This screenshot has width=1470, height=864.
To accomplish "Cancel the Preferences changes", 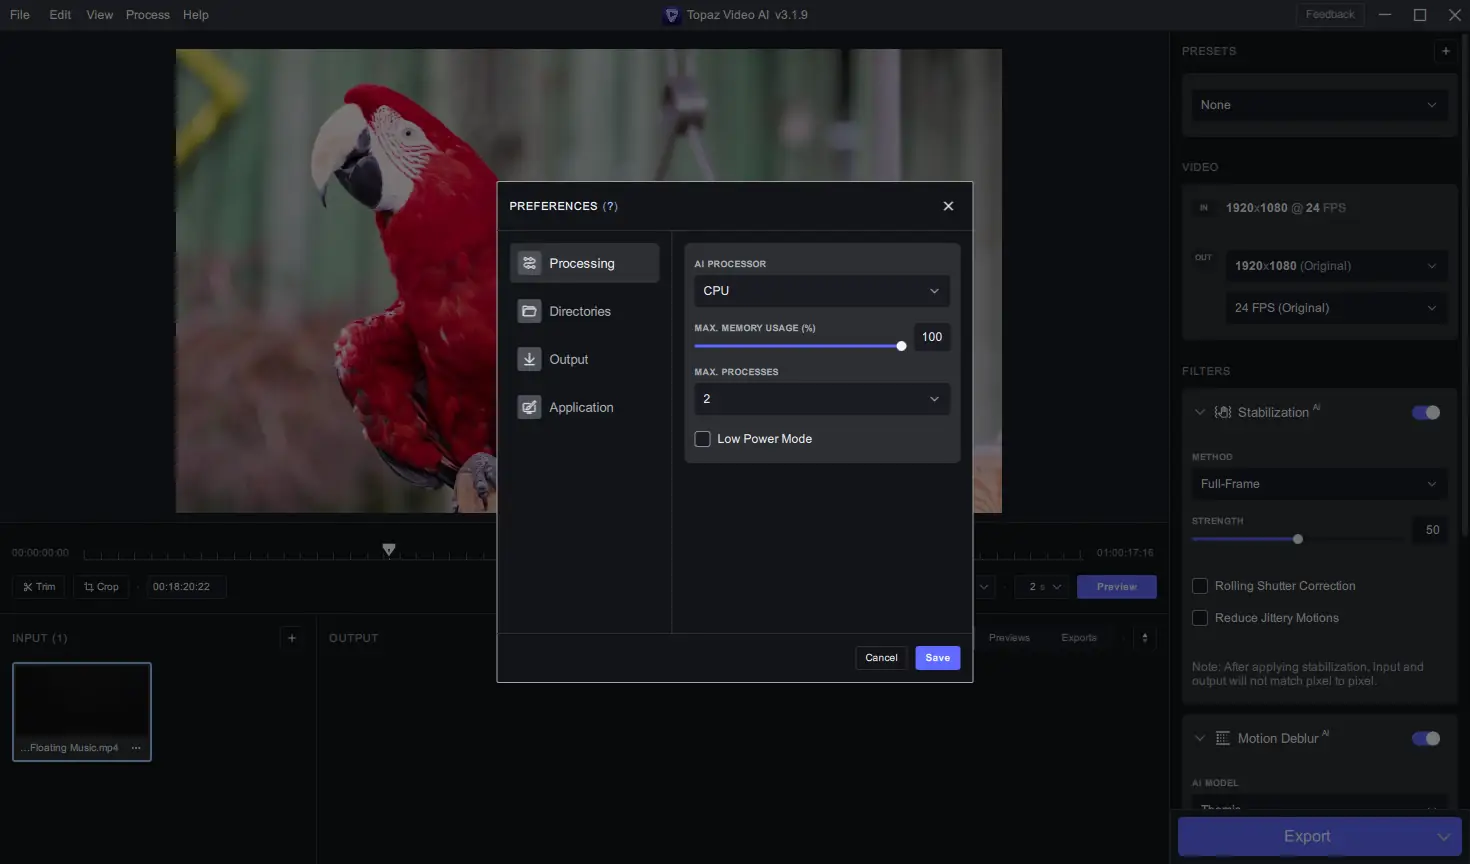I will [x=881, y=658].
